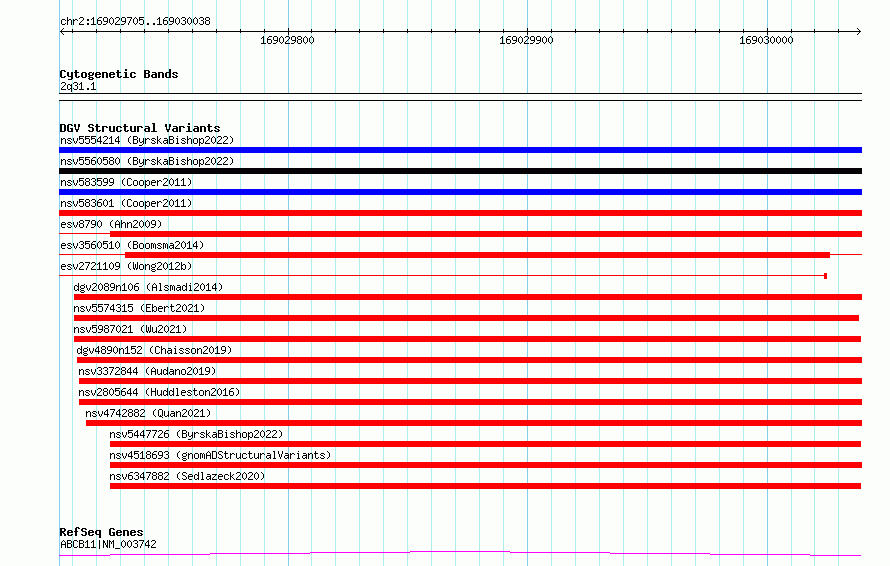Click esv2721109 (Wong2012b) label
Screen dimensions: 890x566
(x=126, y=266)
